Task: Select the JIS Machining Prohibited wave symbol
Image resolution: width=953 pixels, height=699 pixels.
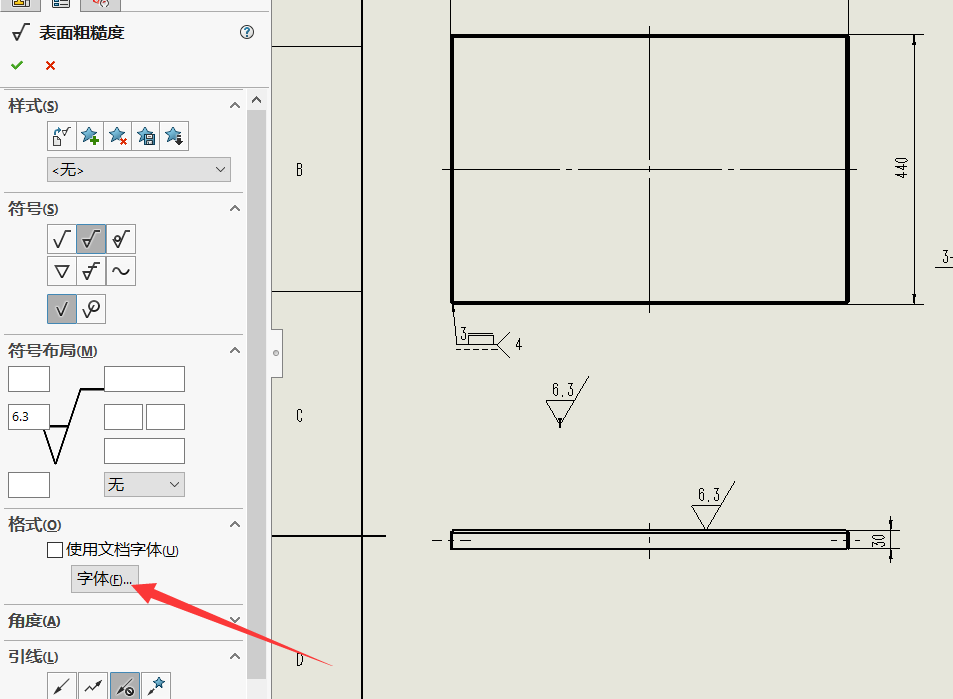Action: (121, 271)
